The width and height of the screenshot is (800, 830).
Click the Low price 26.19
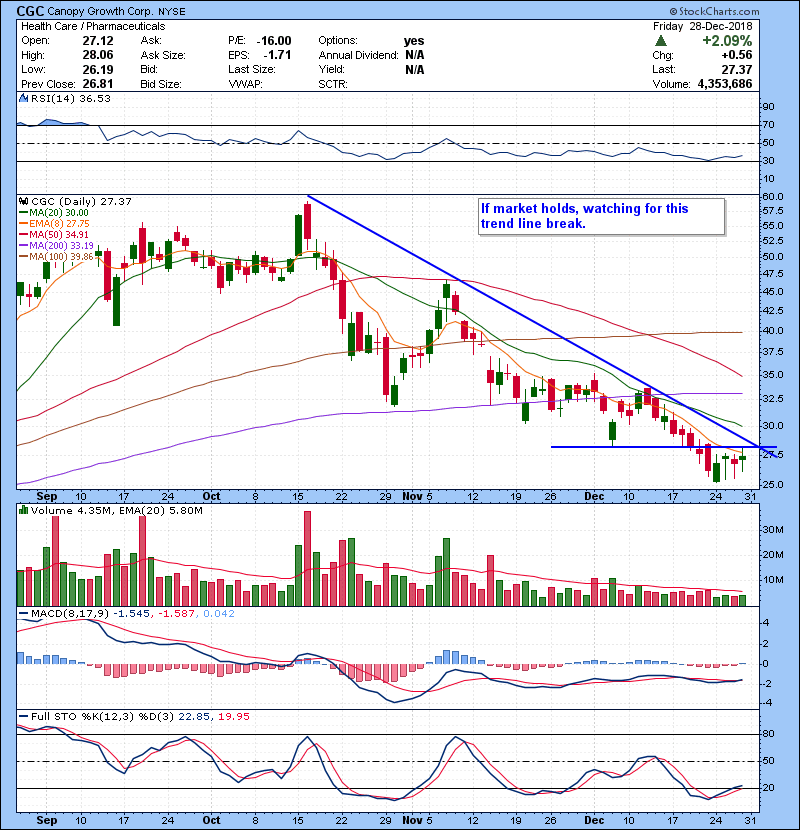coord(98,69)
